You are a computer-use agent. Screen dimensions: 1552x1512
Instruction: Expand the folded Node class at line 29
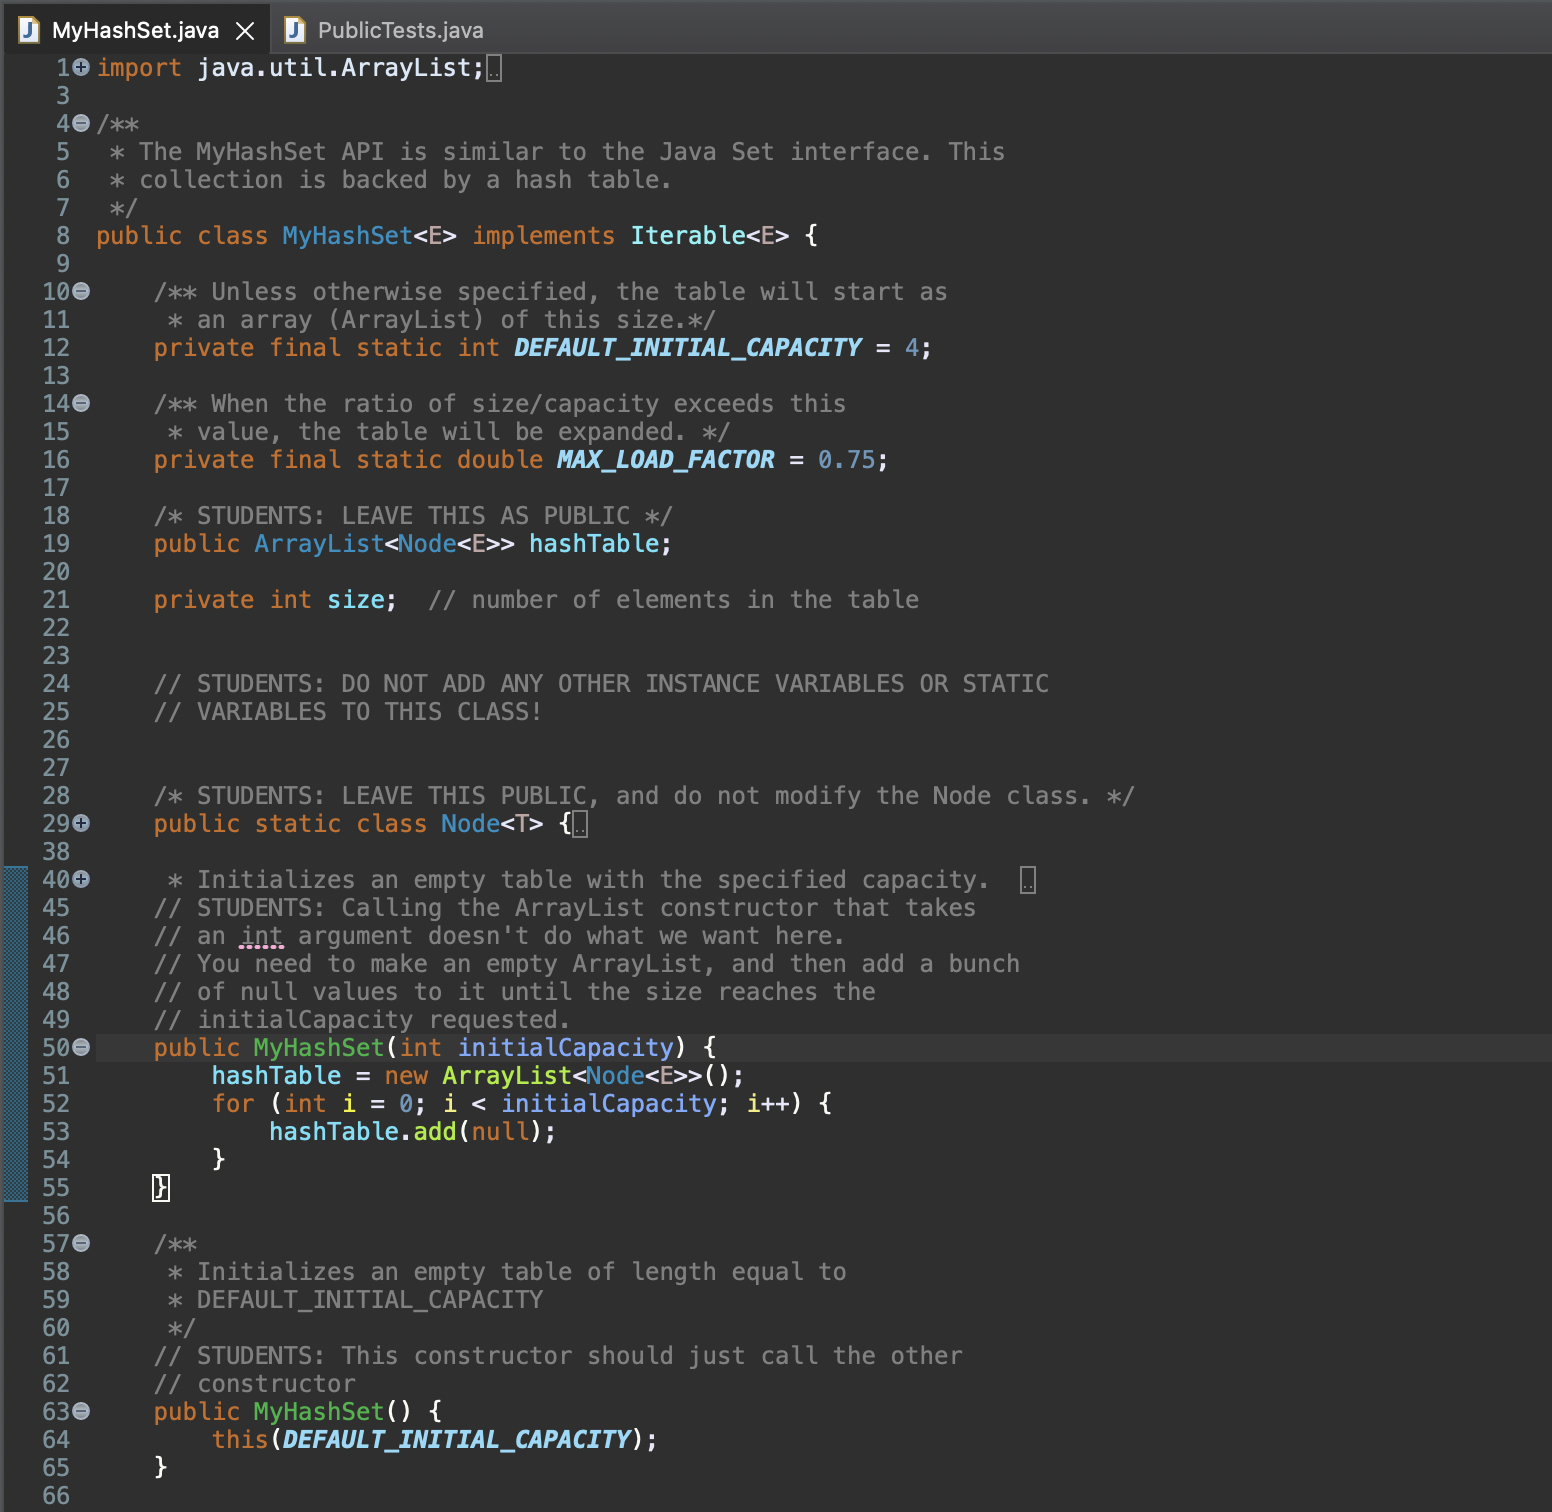pyautogui.click(x=81, y=823)
